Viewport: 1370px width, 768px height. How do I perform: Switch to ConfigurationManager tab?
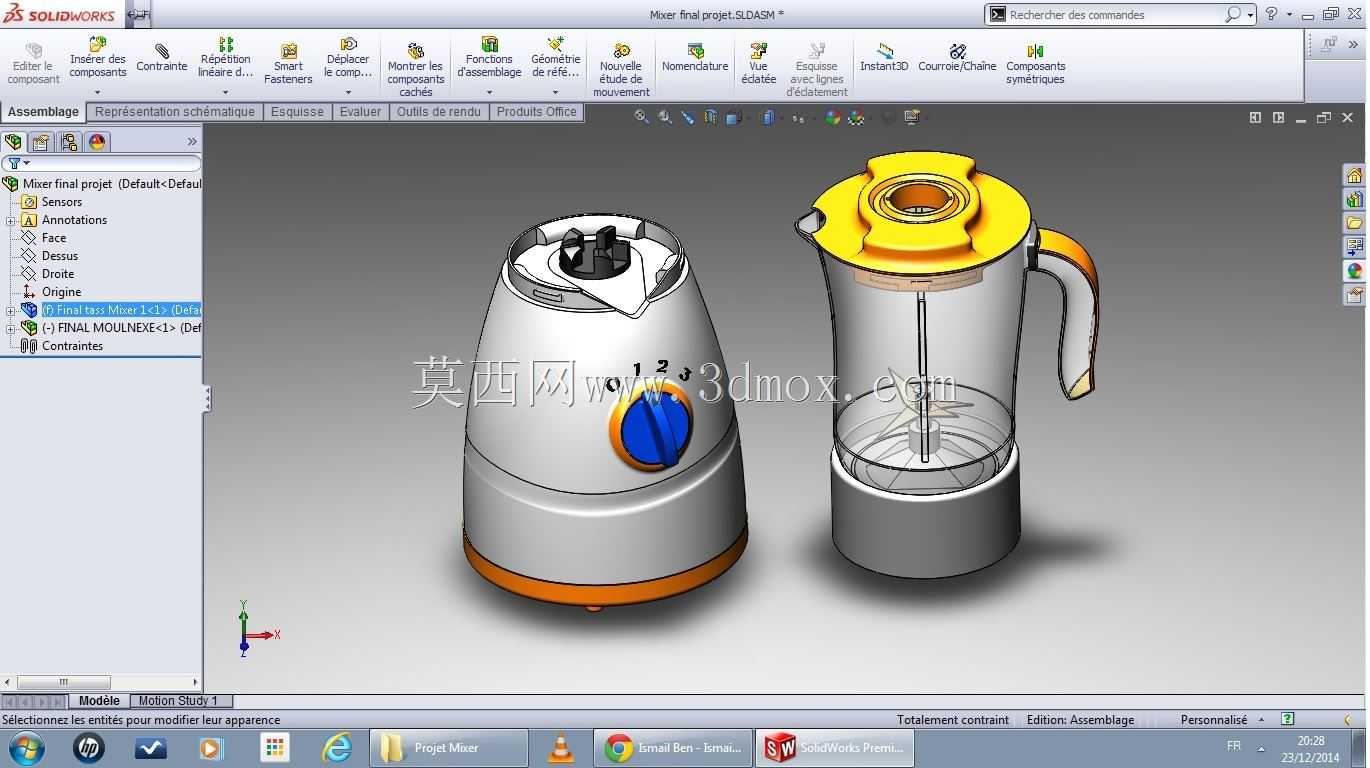(69, 142)
